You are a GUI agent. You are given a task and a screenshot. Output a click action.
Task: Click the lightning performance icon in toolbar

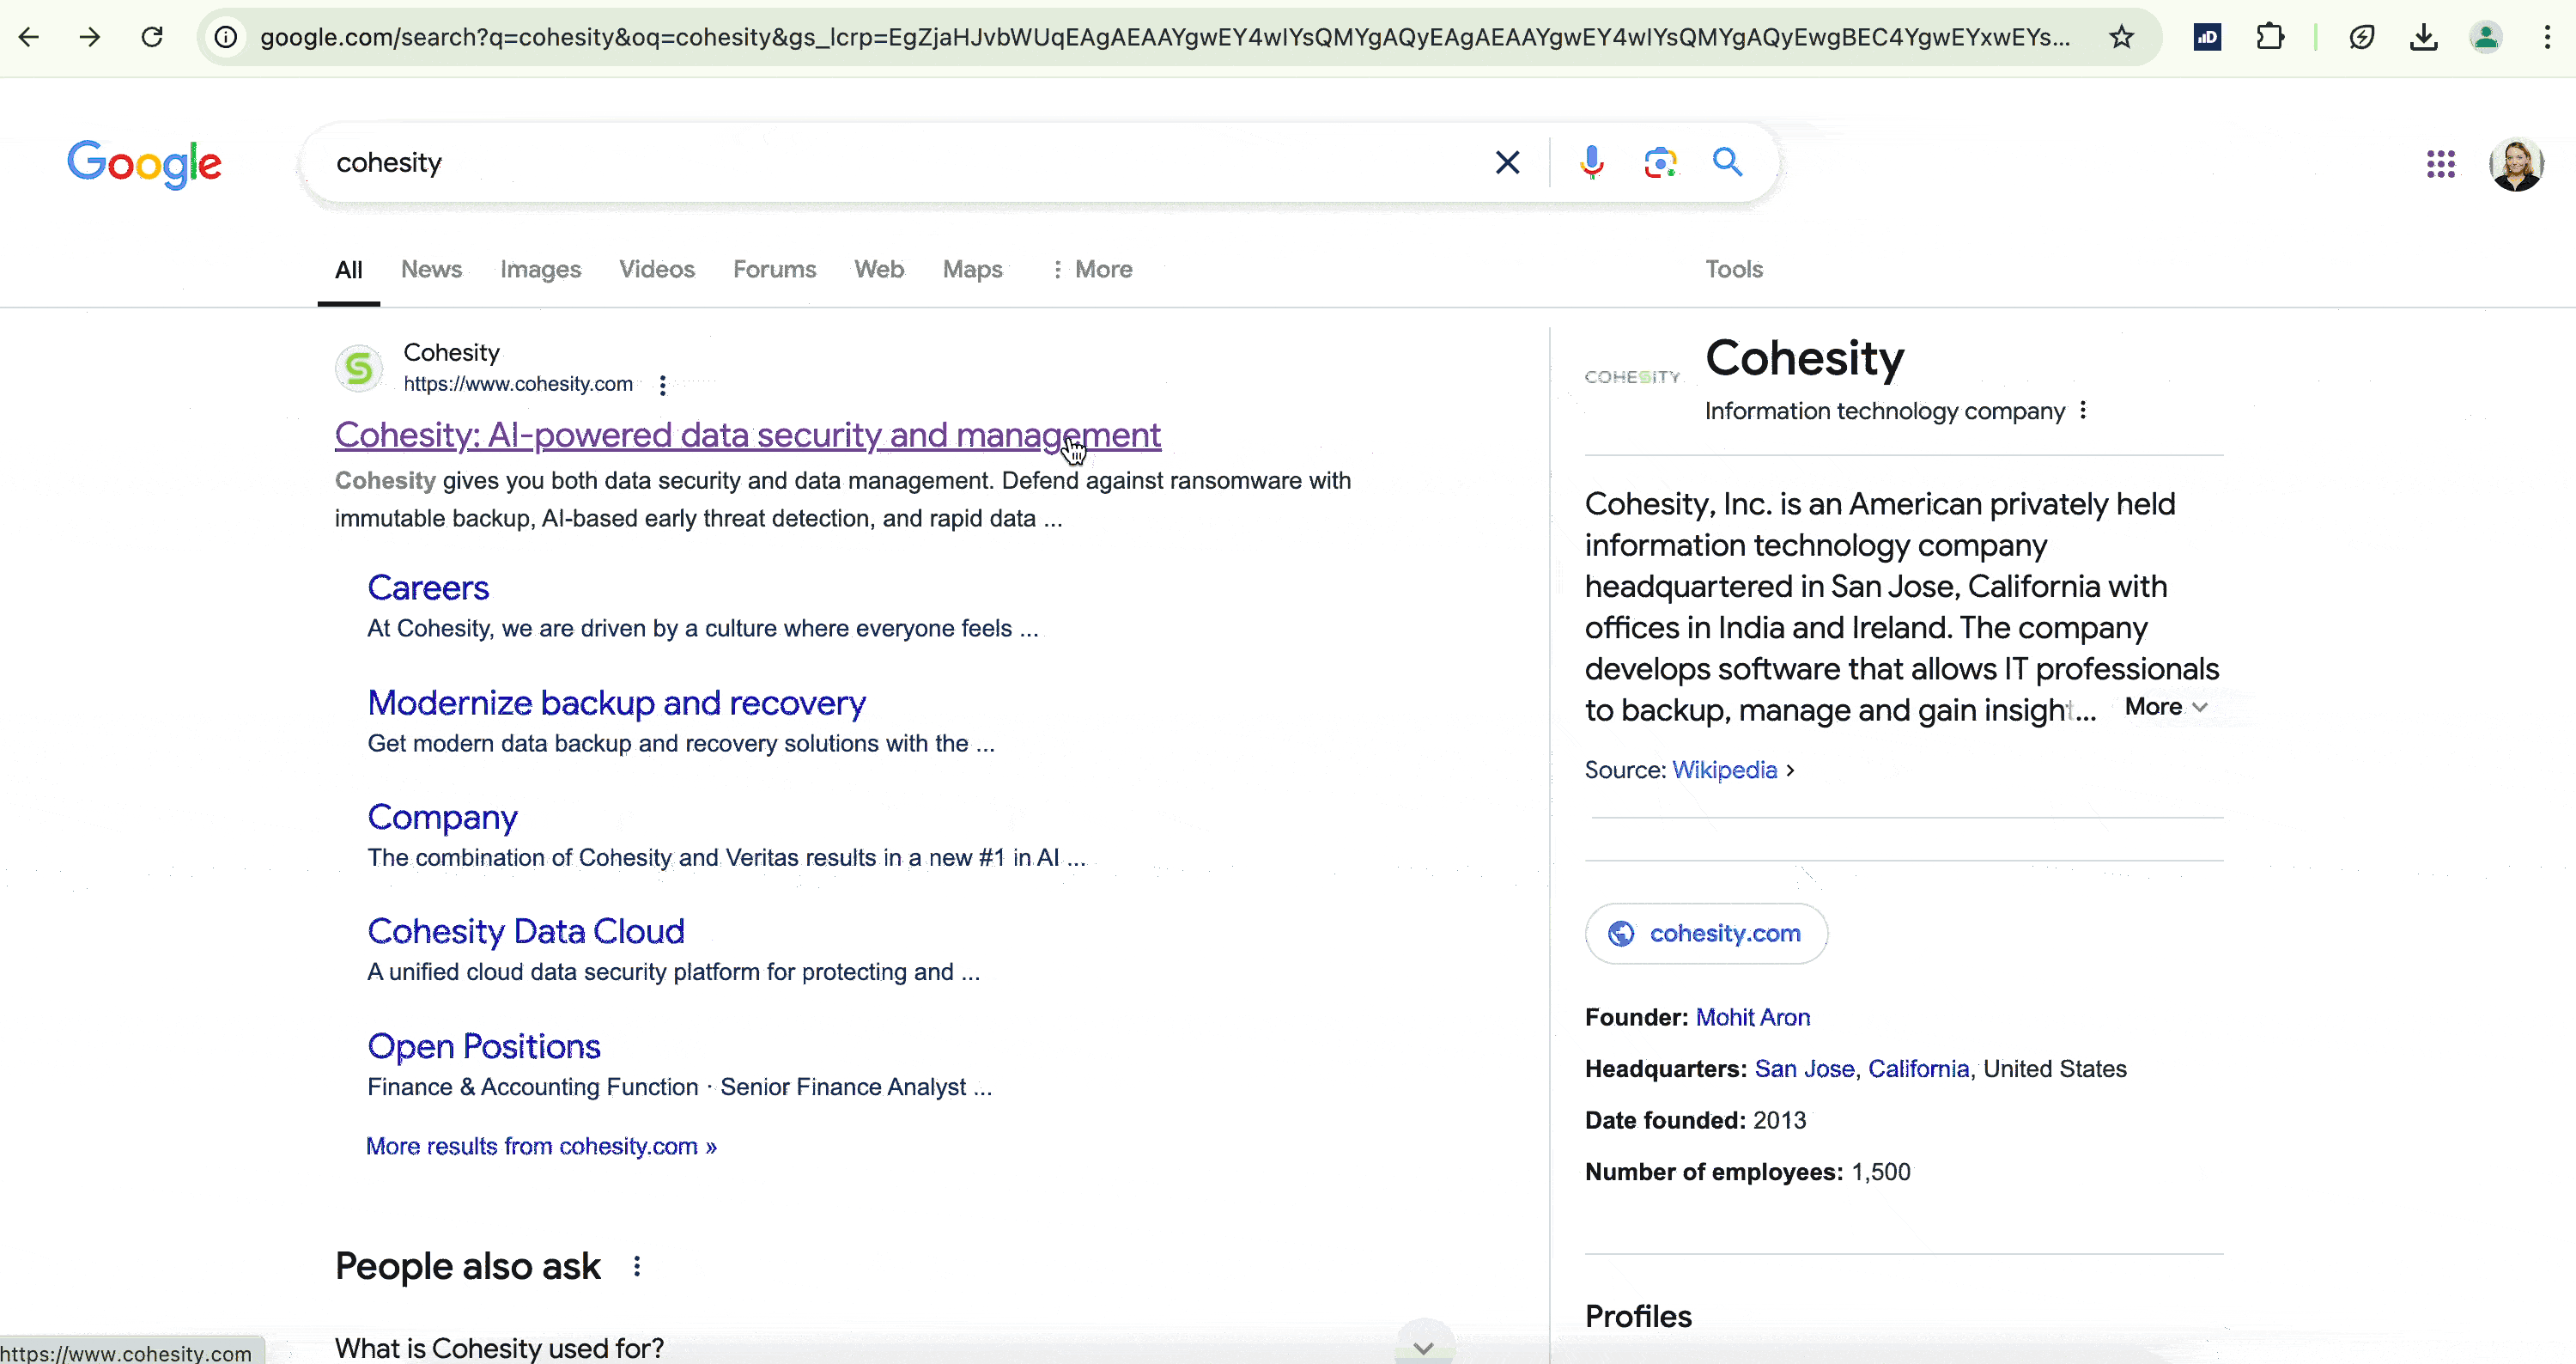pyautogui.click(x=2361, y=37)
